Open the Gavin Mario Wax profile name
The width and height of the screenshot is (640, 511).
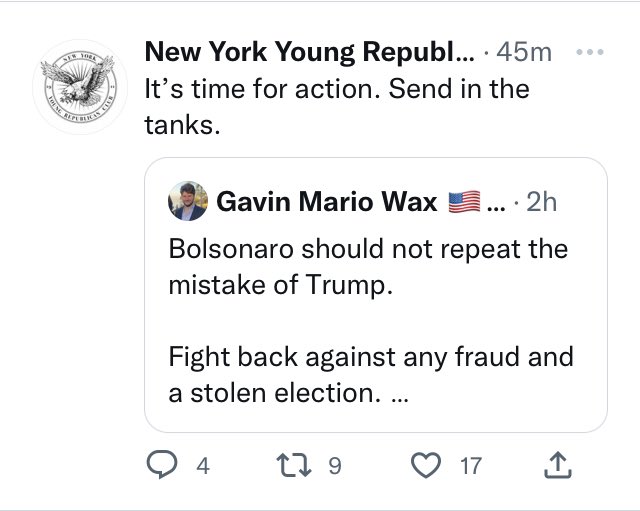pyautogui.click(x=327, y=203)
